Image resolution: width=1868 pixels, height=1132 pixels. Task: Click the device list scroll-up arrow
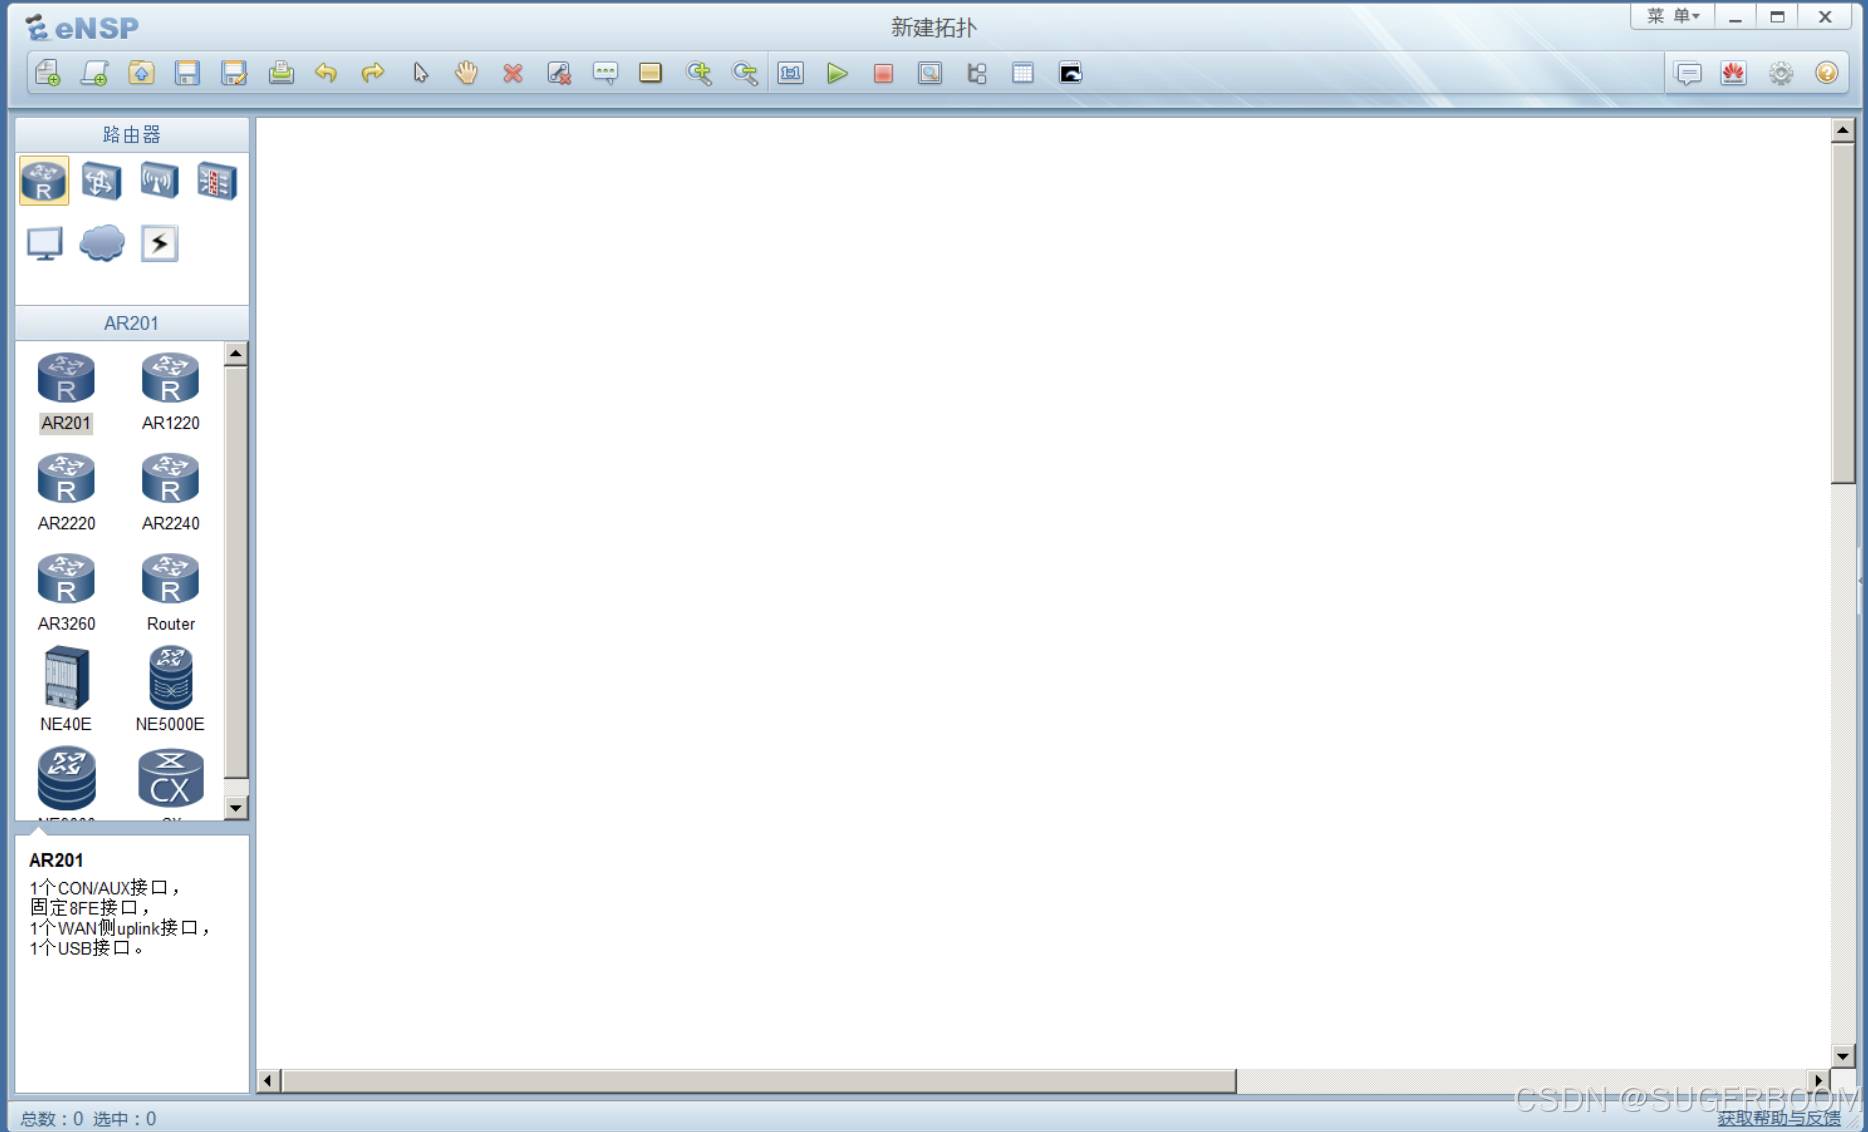236,353
